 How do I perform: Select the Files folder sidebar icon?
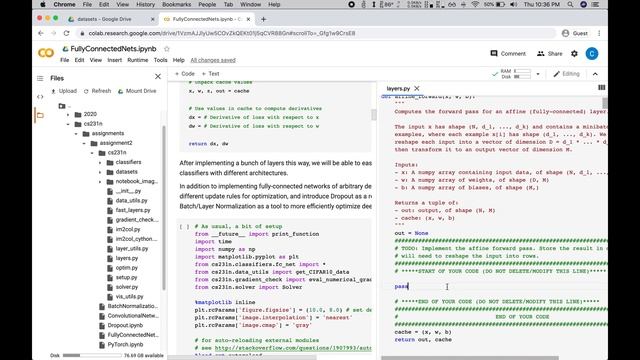pos(40,115)
